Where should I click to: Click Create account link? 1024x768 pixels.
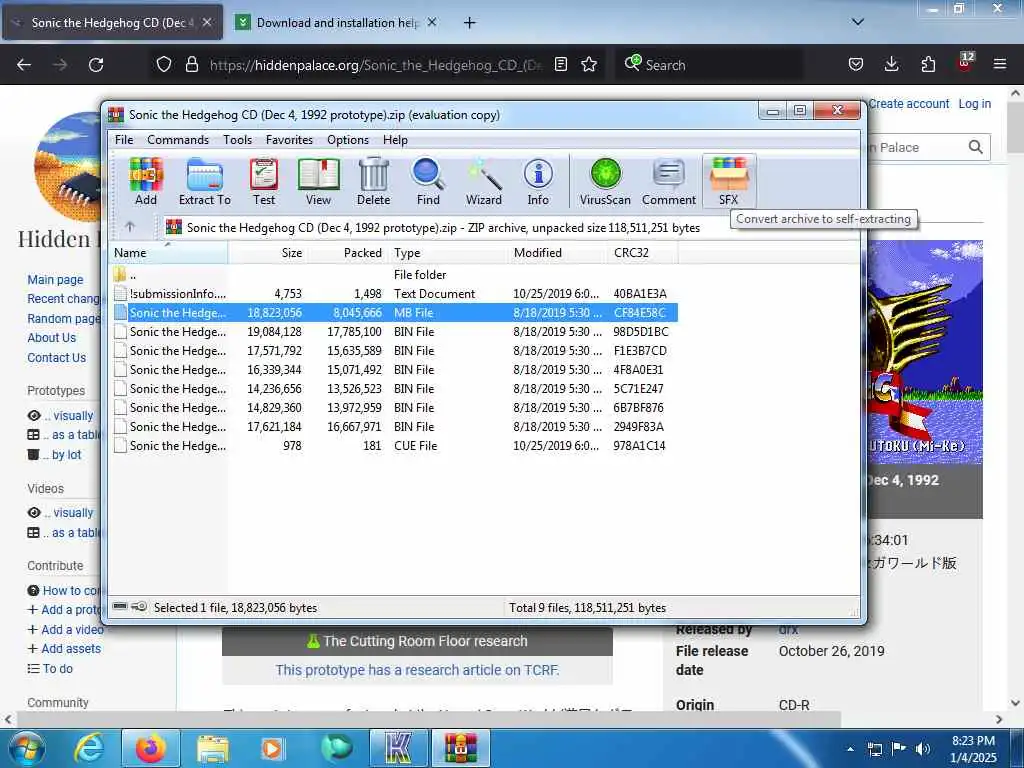[x=909, y=104]
